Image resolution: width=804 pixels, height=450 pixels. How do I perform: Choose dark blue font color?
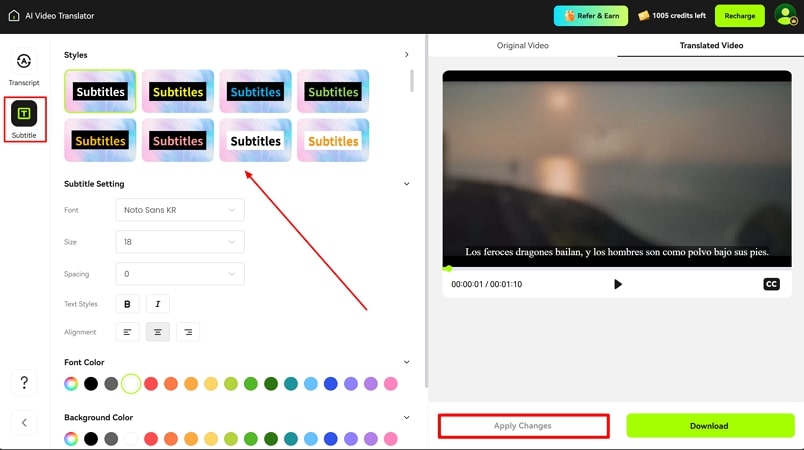[331, 383]
